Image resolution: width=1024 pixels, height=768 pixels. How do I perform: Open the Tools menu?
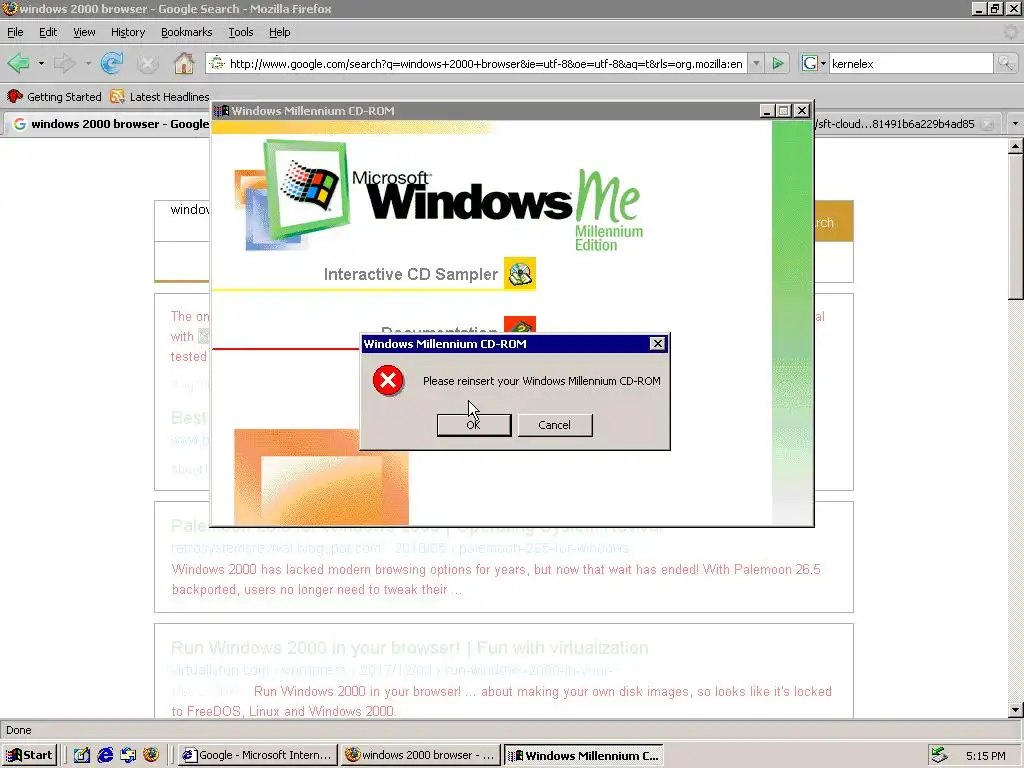[x=240, y=32]
